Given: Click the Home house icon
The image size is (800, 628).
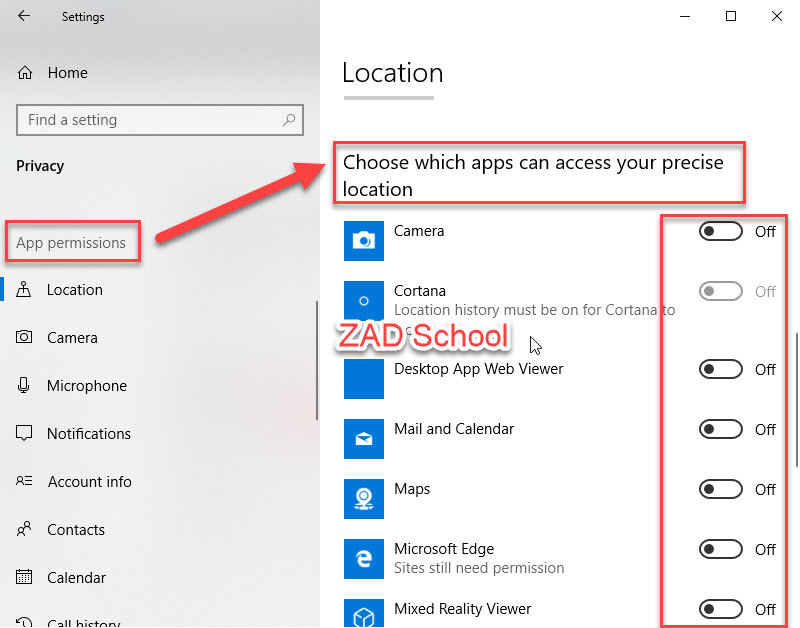Looking at the screenshot, I should point(25,73).
